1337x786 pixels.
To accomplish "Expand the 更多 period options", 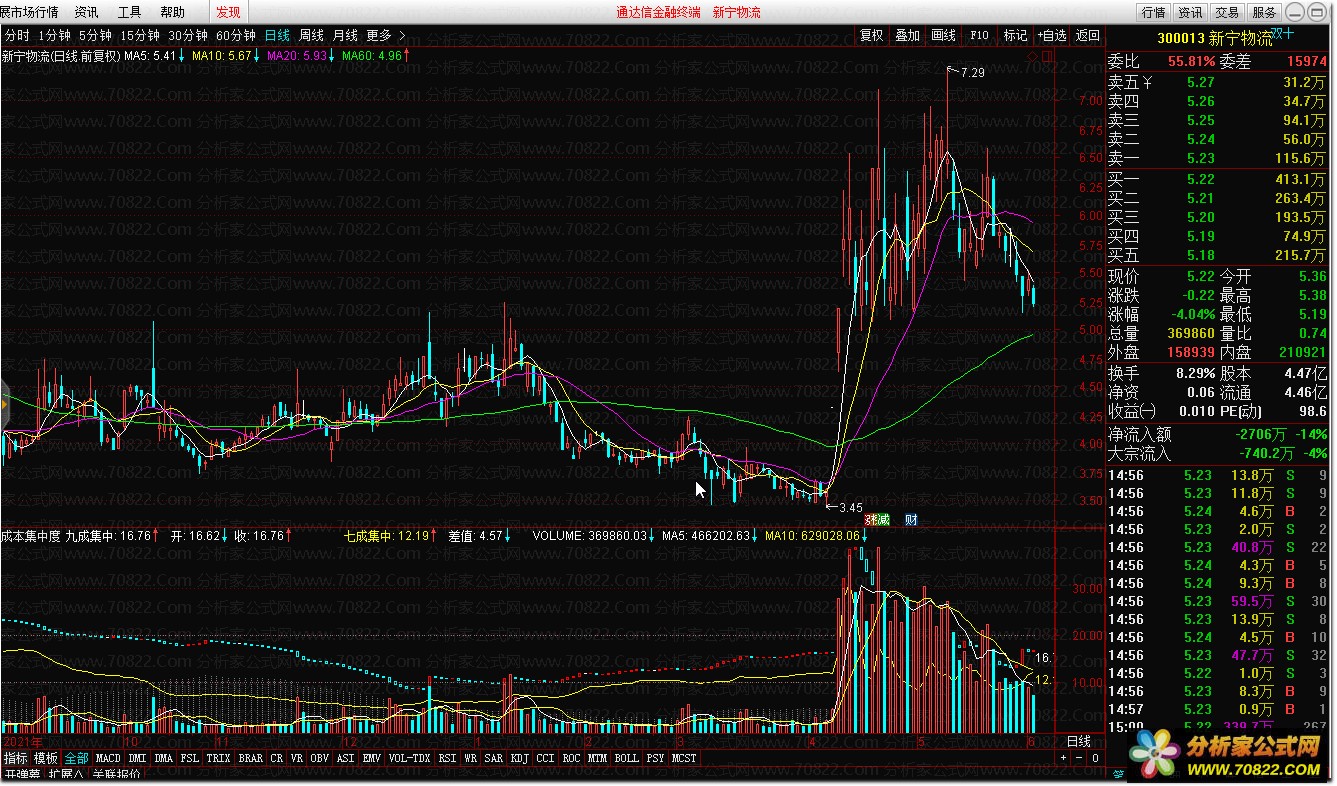I will 386,35.
